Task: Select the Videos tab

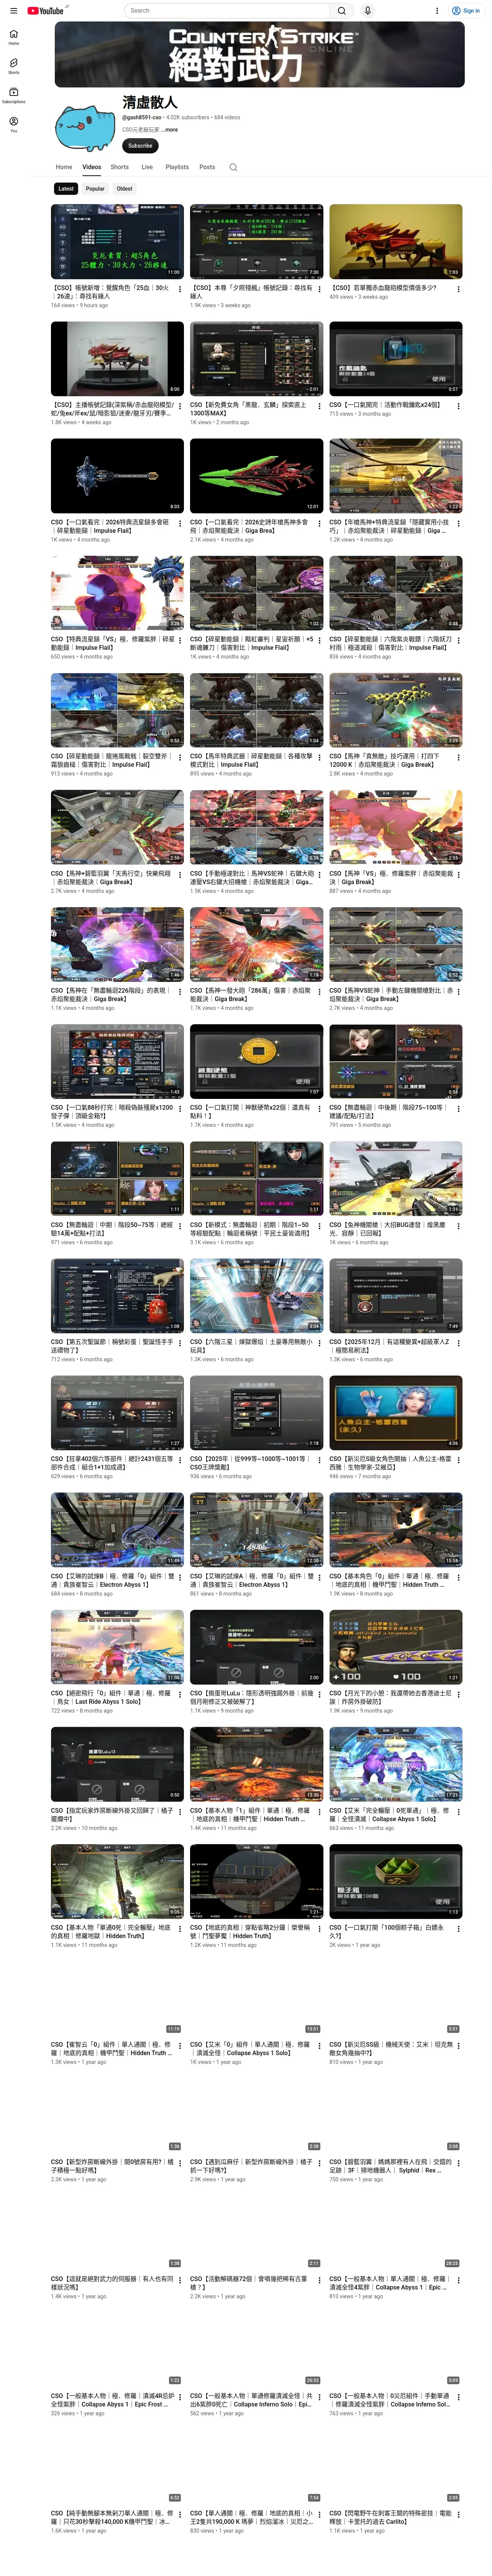Action: click(x=92, y=167)
